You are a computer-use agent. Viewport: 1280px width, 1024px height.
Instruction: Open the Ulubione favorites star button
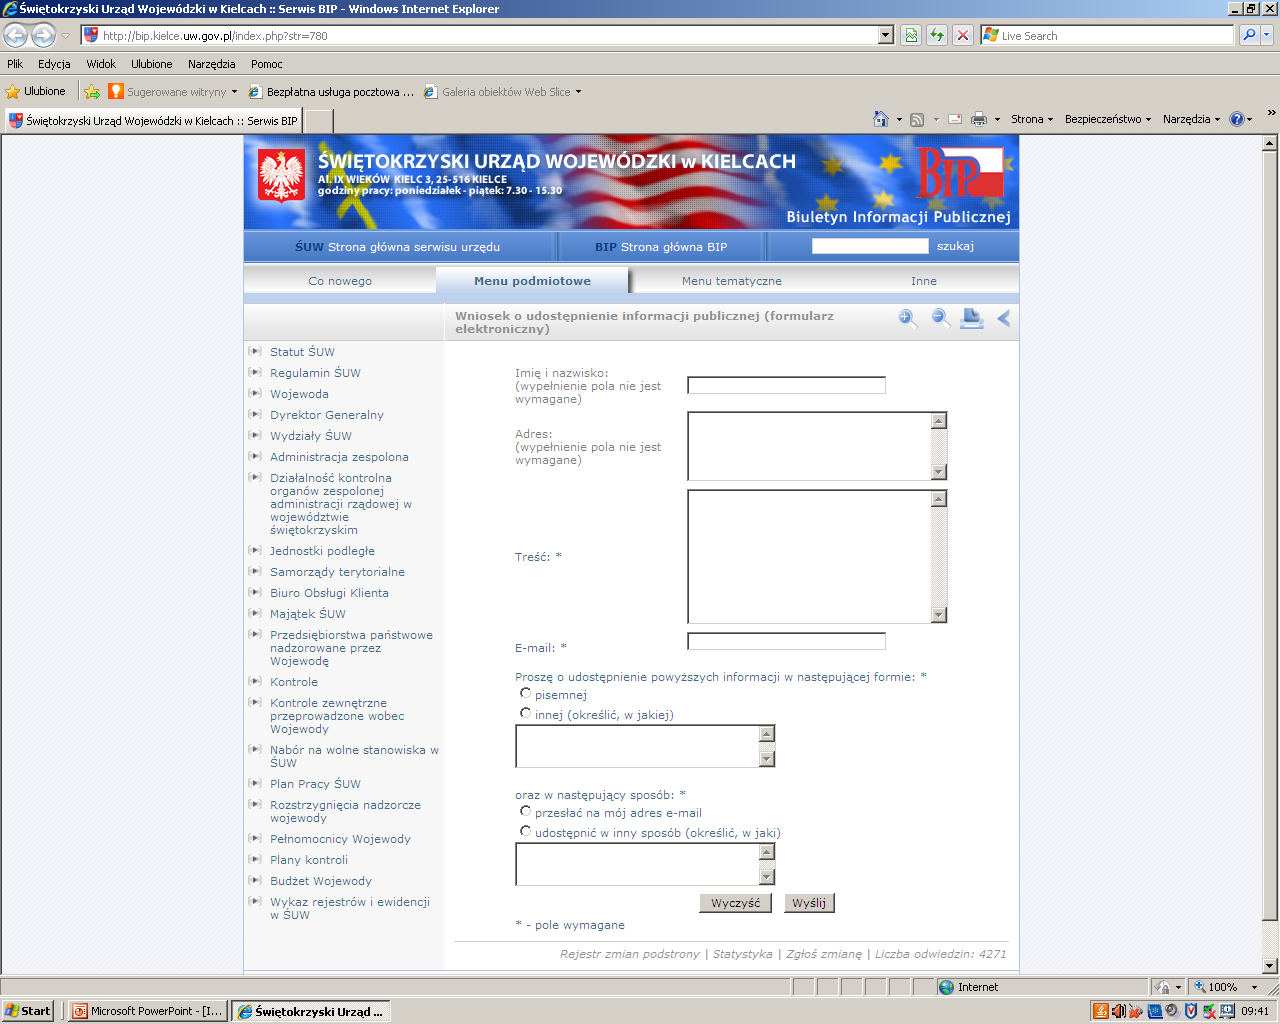pyautogui.click(x=36, y=91)
